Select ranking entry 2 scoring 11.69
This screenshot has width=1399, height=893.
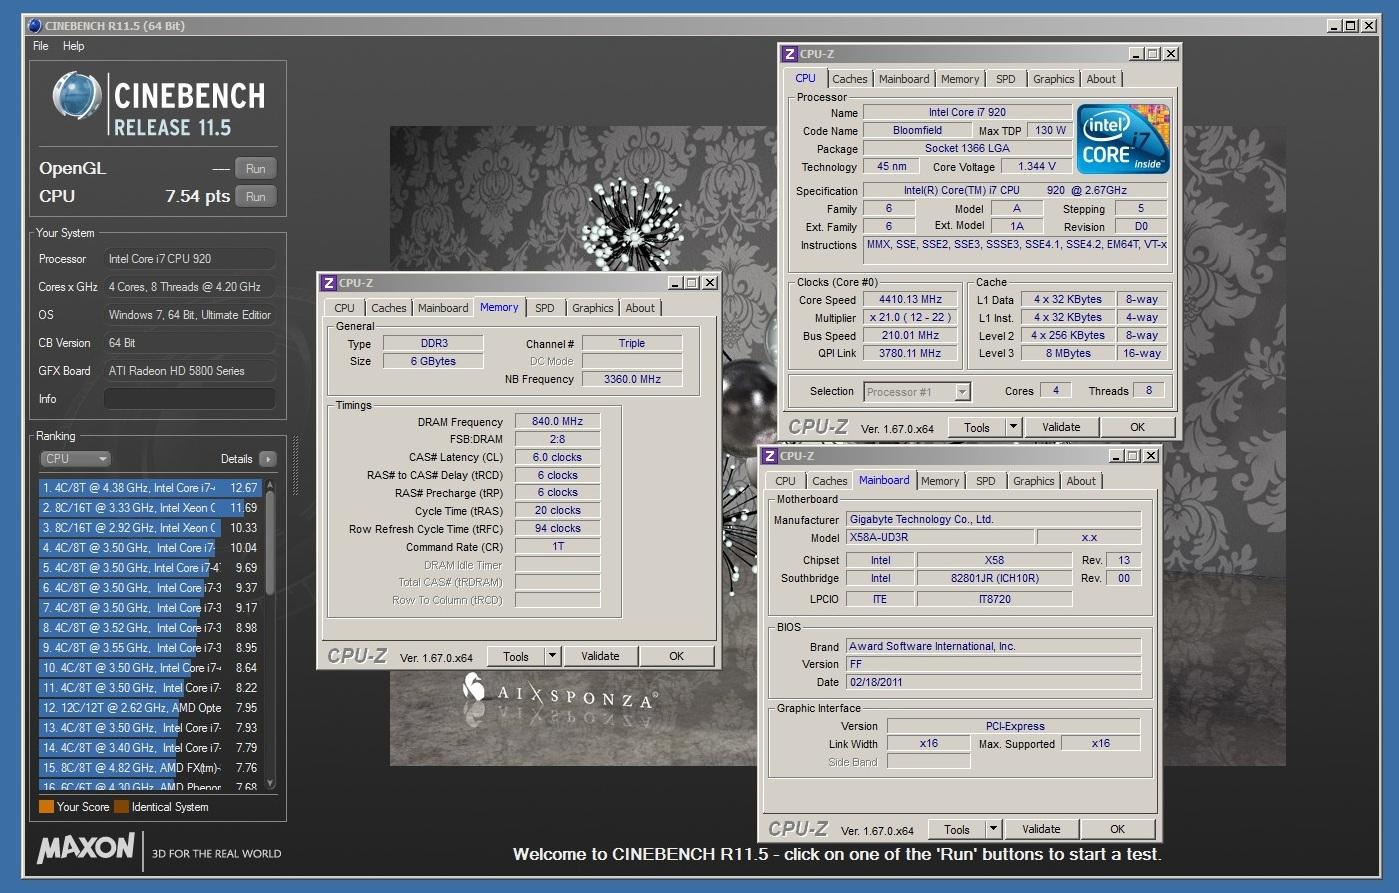tap(150, 508)
